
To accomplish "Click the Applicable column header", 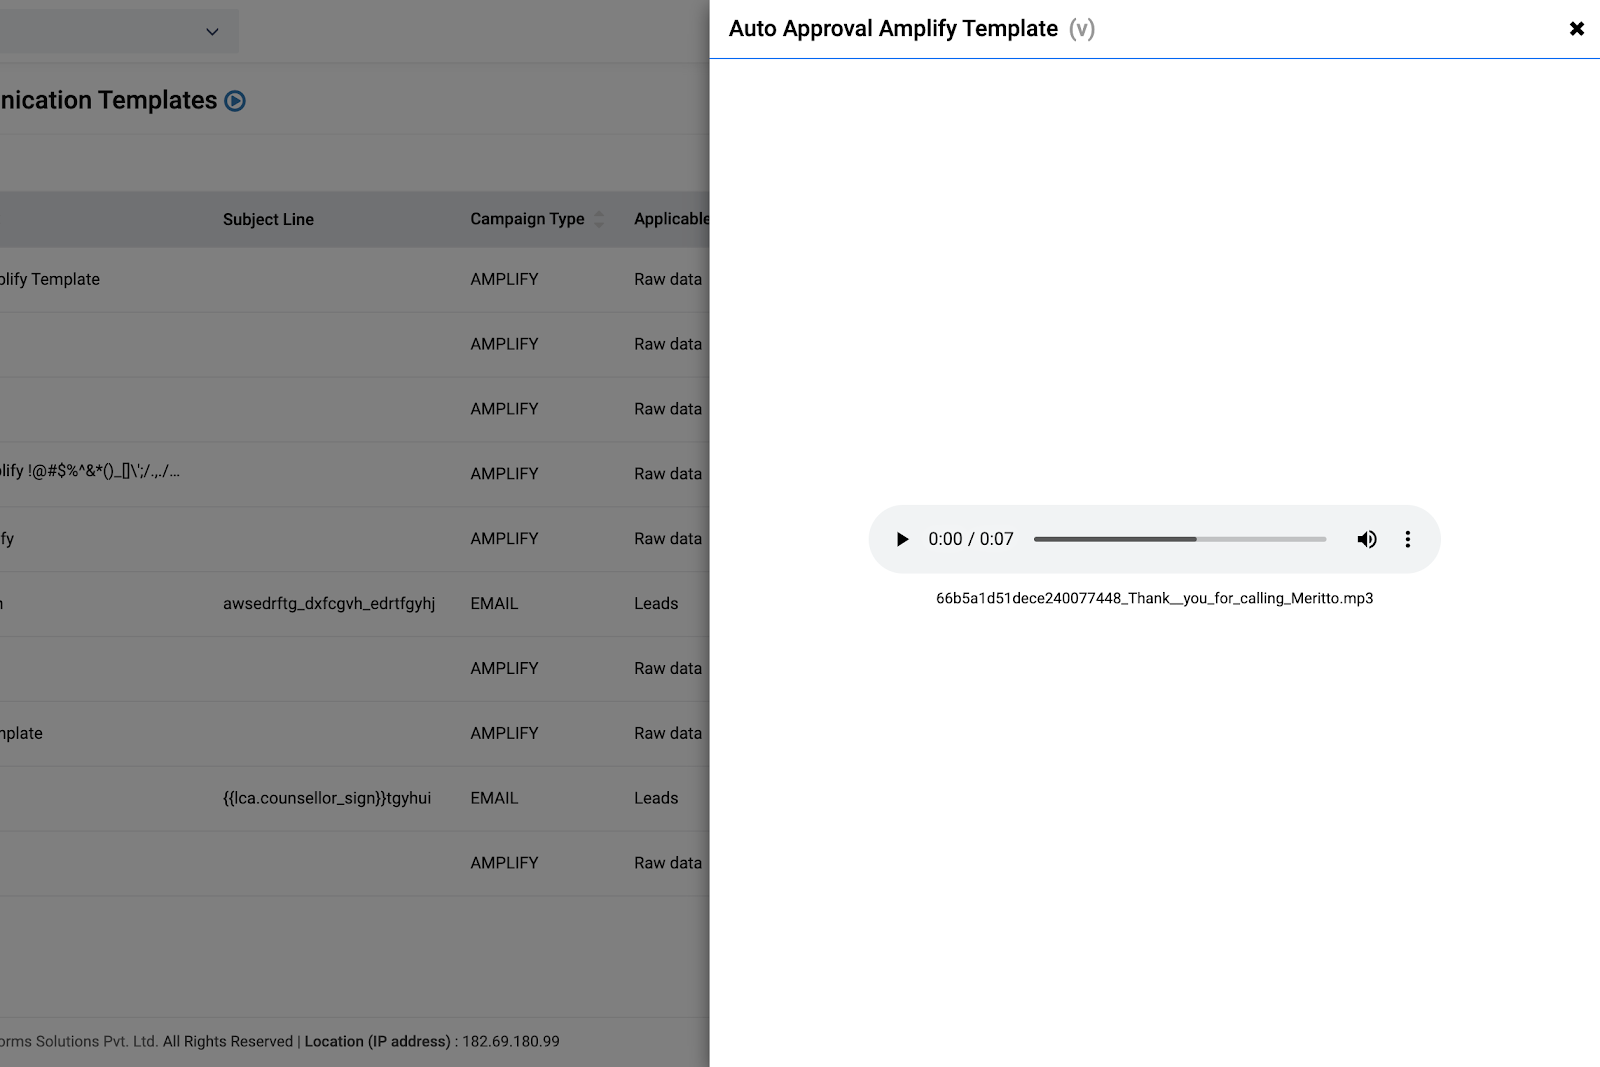I will [671, 219].
